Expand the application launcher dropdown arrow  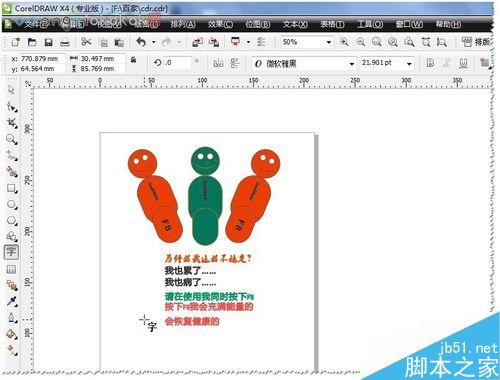tap(248, 42)
